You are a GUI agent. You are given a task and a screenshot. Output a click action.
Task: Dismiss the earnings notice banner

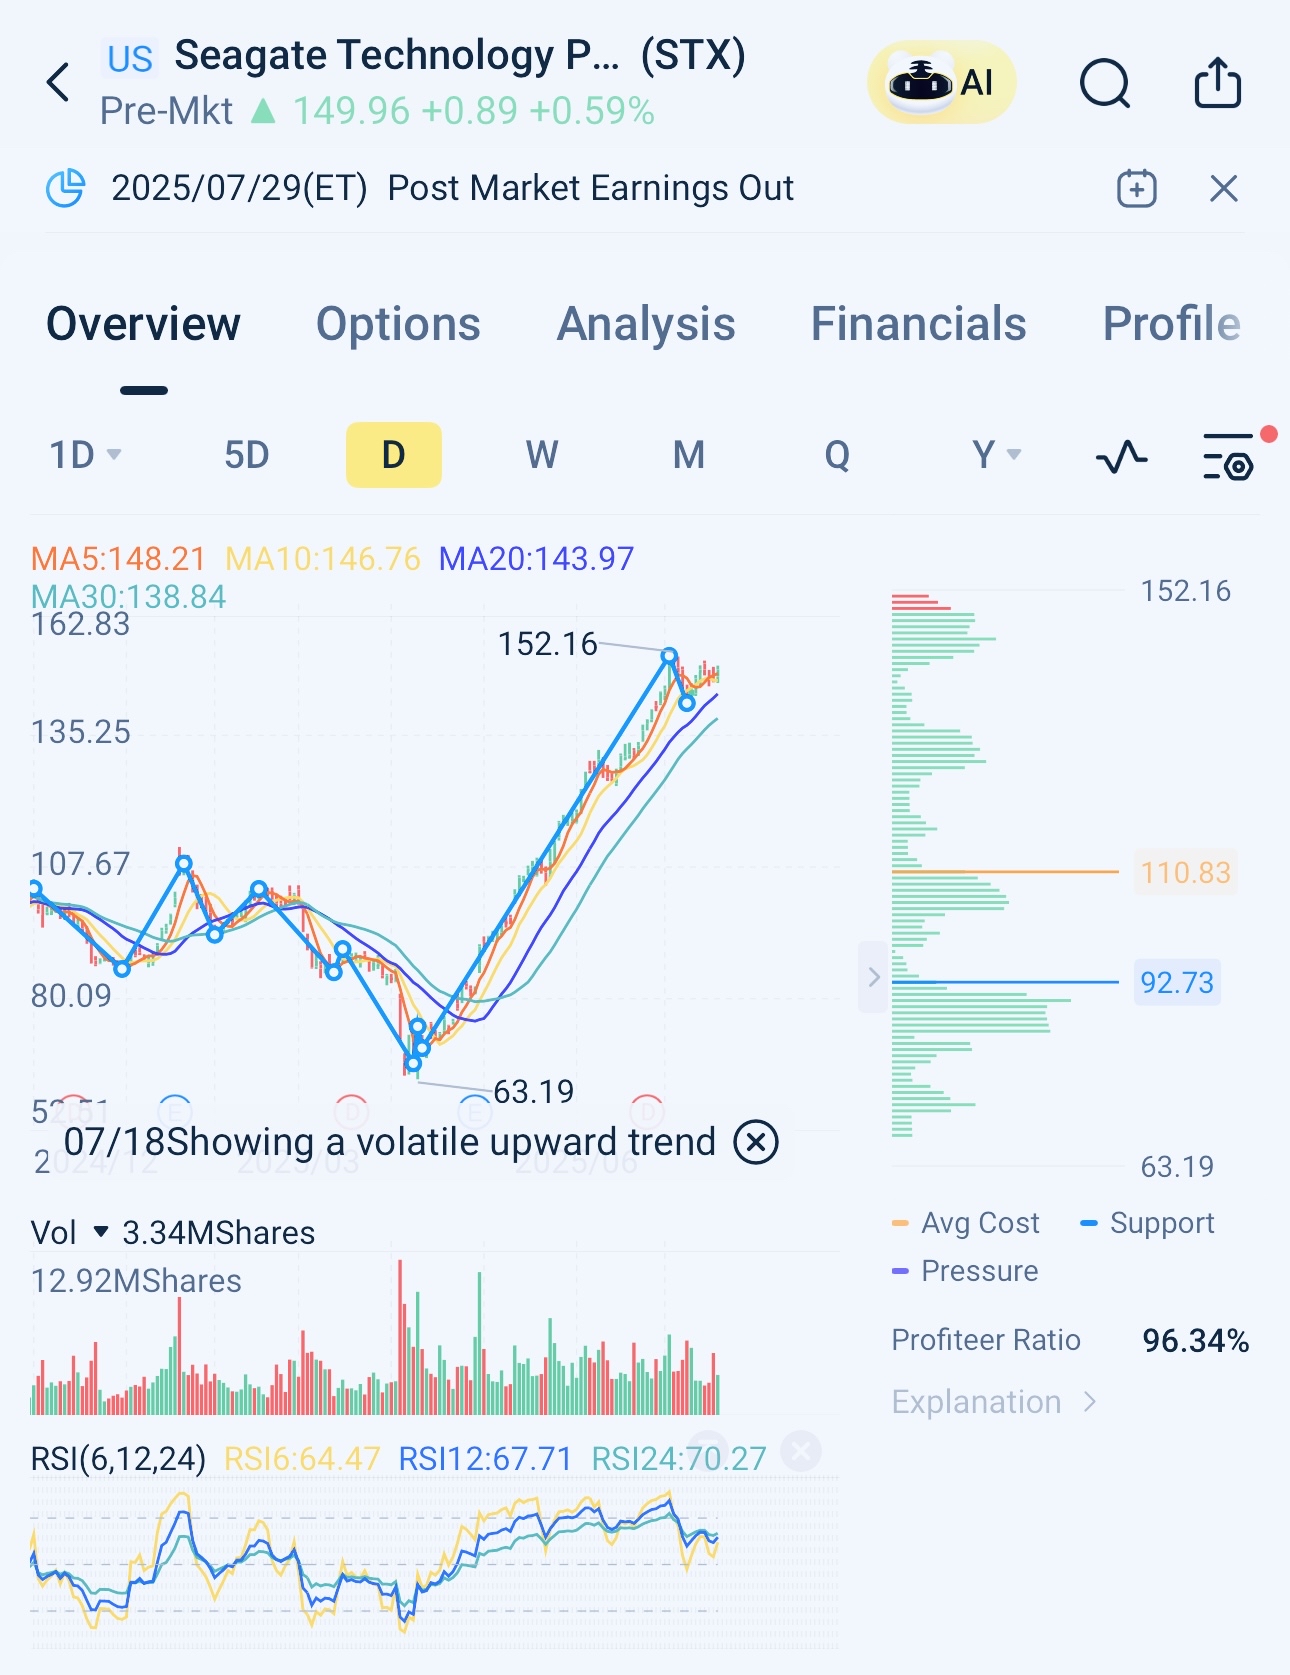(1223, 189)
